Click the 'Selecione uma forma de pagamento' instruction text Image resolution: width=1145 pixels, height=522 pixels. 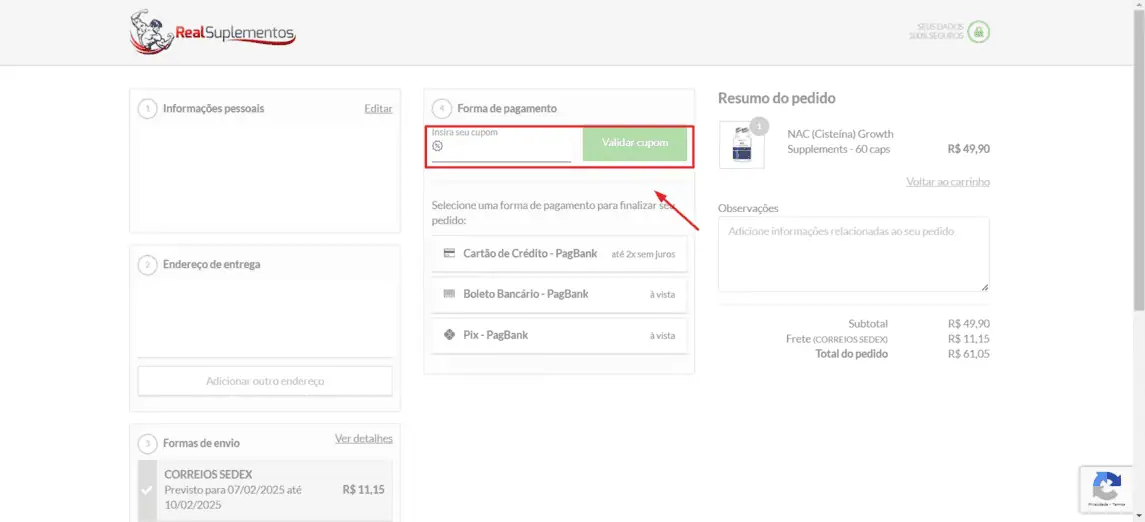[554, 212]
